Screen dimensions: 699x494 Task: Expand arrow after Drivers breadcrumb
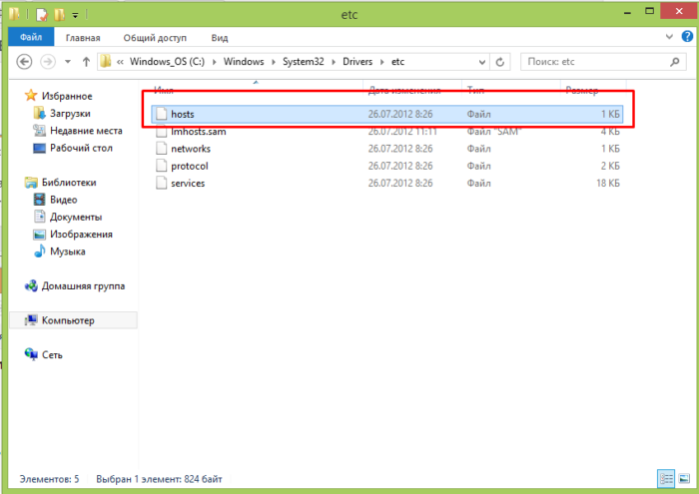tap(382, 62)
